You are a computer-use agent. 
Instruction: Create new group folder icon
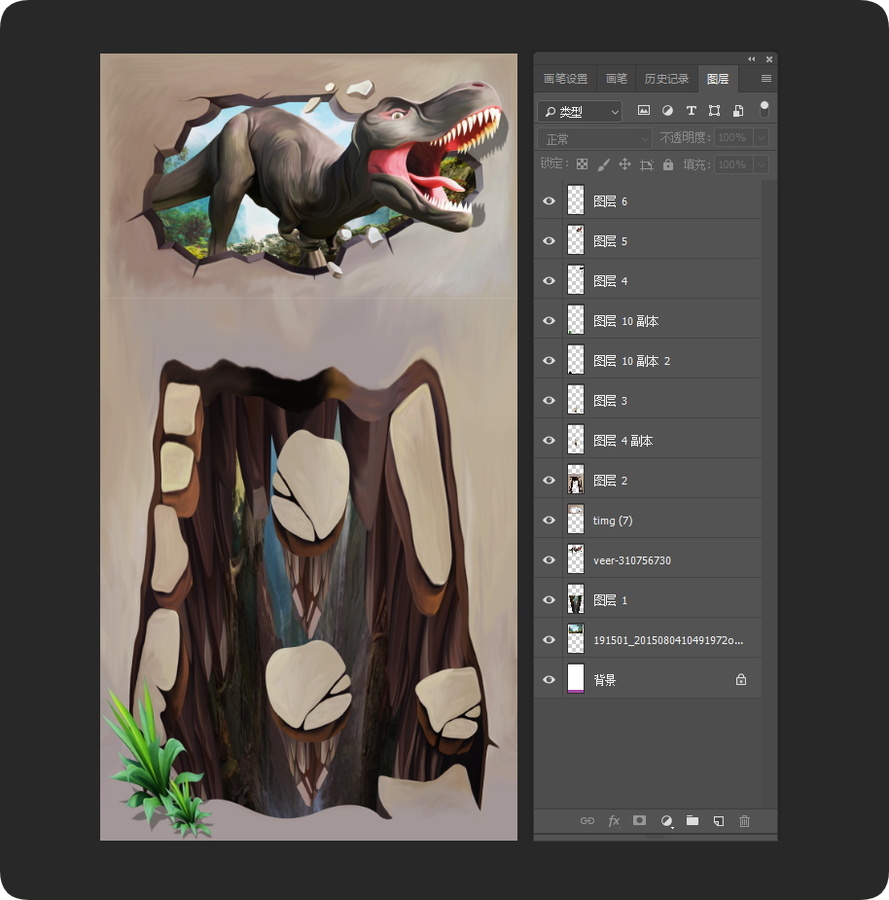[692, 820]
